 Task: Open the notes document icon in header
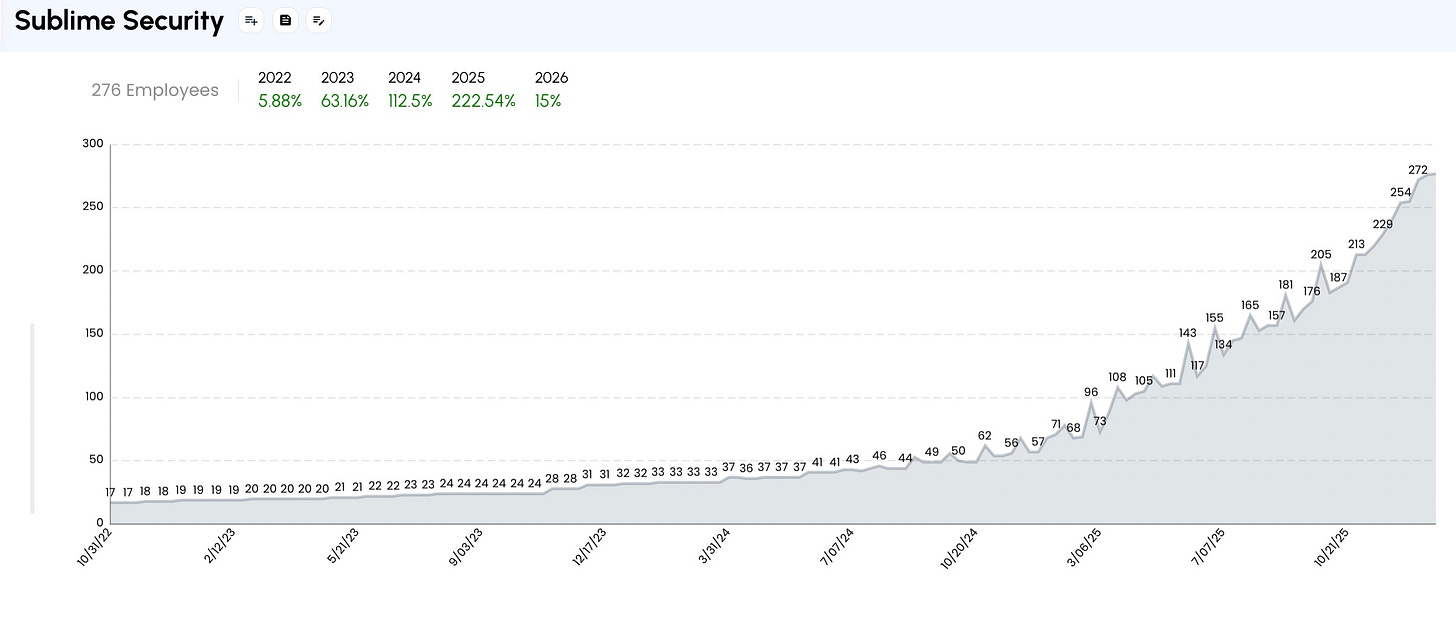285,20
